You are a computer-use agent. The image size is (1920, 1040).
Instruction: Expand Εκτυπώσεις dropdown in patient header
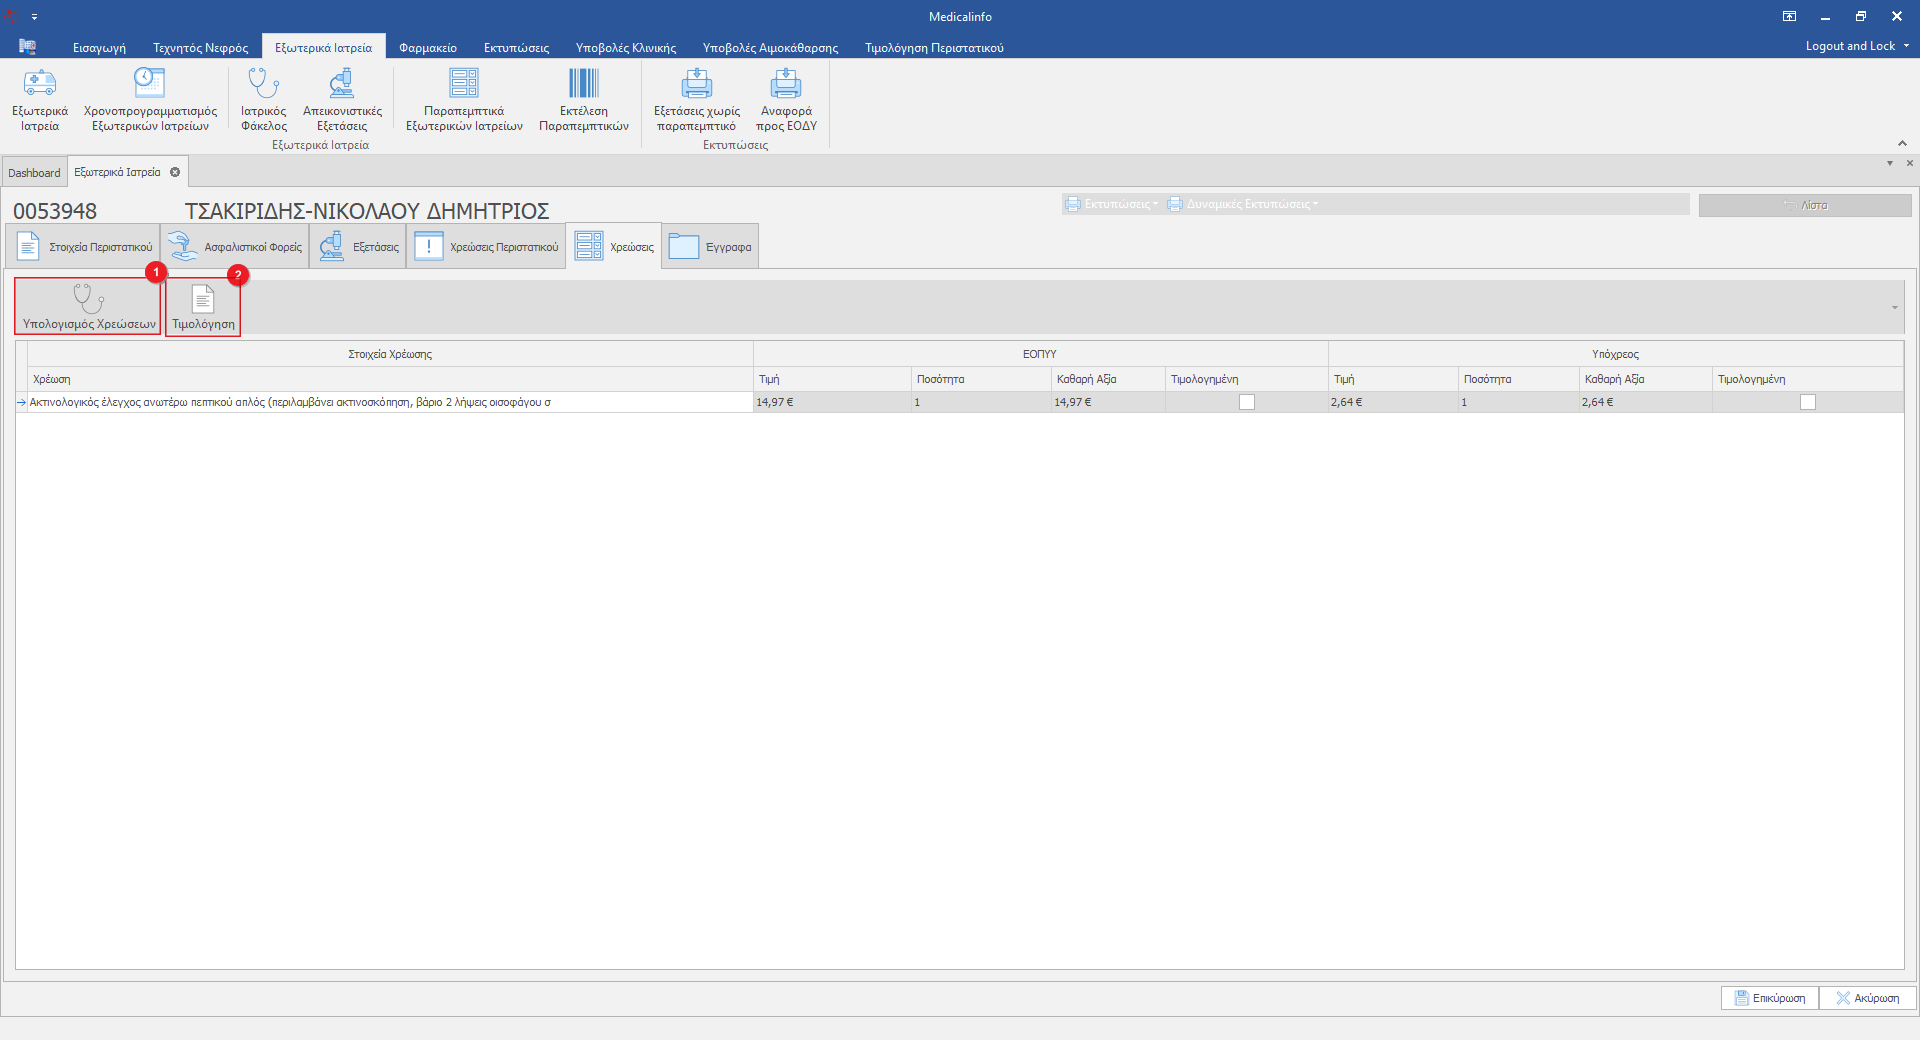coord(1112,204)
